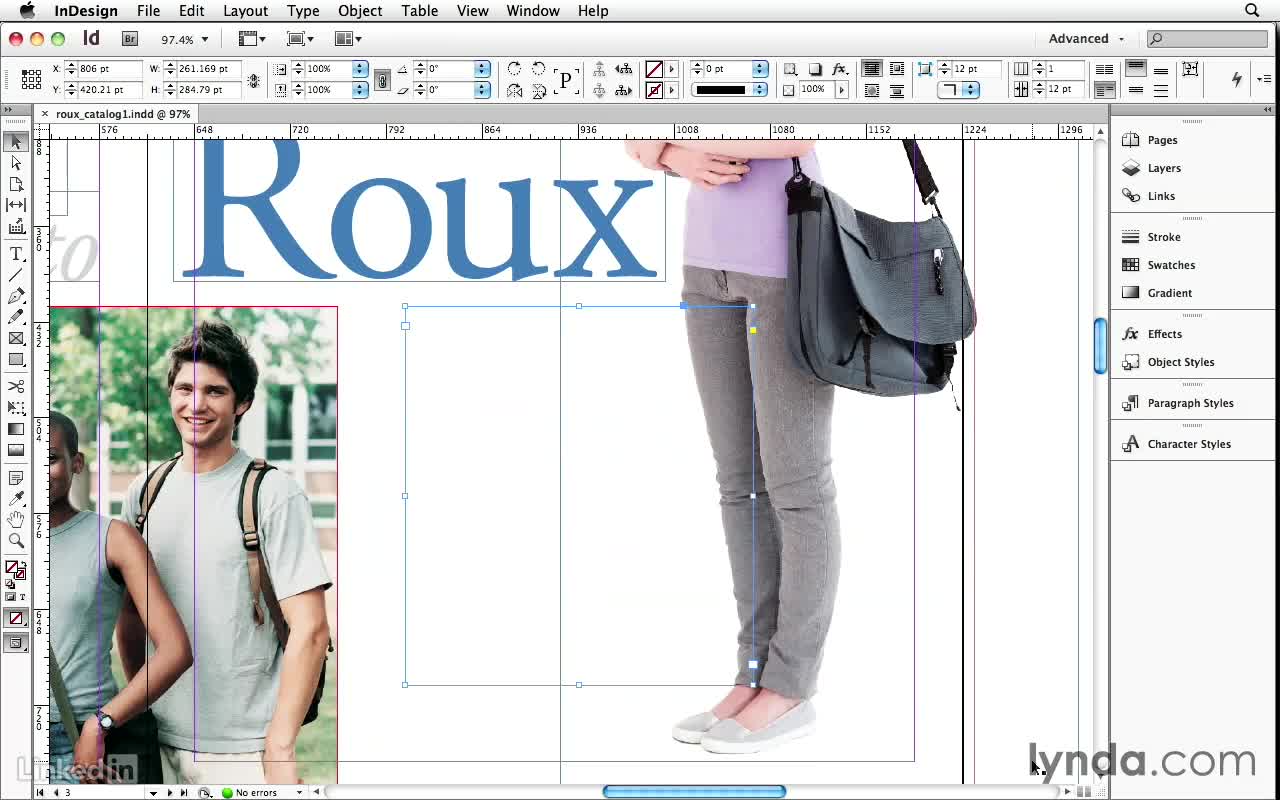Open the Table menu

[419, 11]
